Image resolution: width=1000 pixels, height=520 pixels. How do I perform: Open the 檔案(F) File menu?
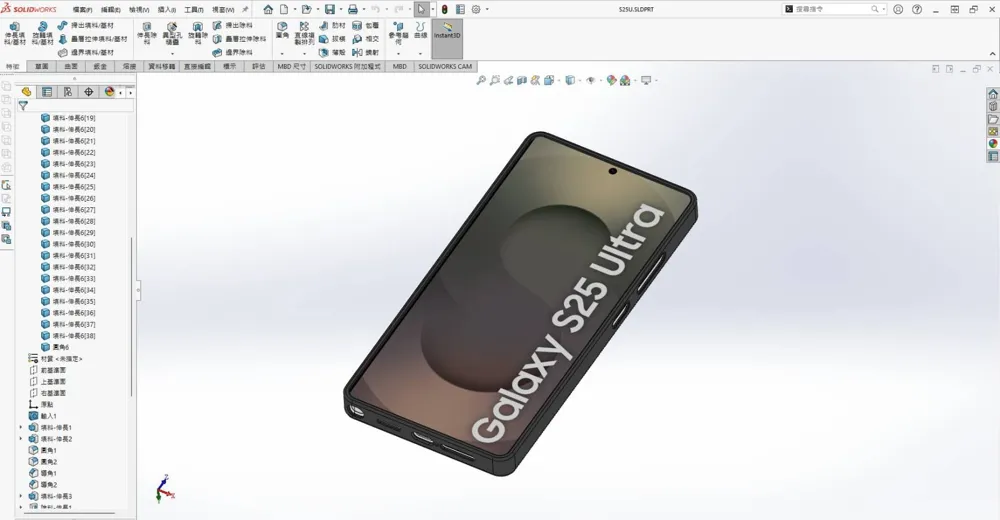[82, 10]
